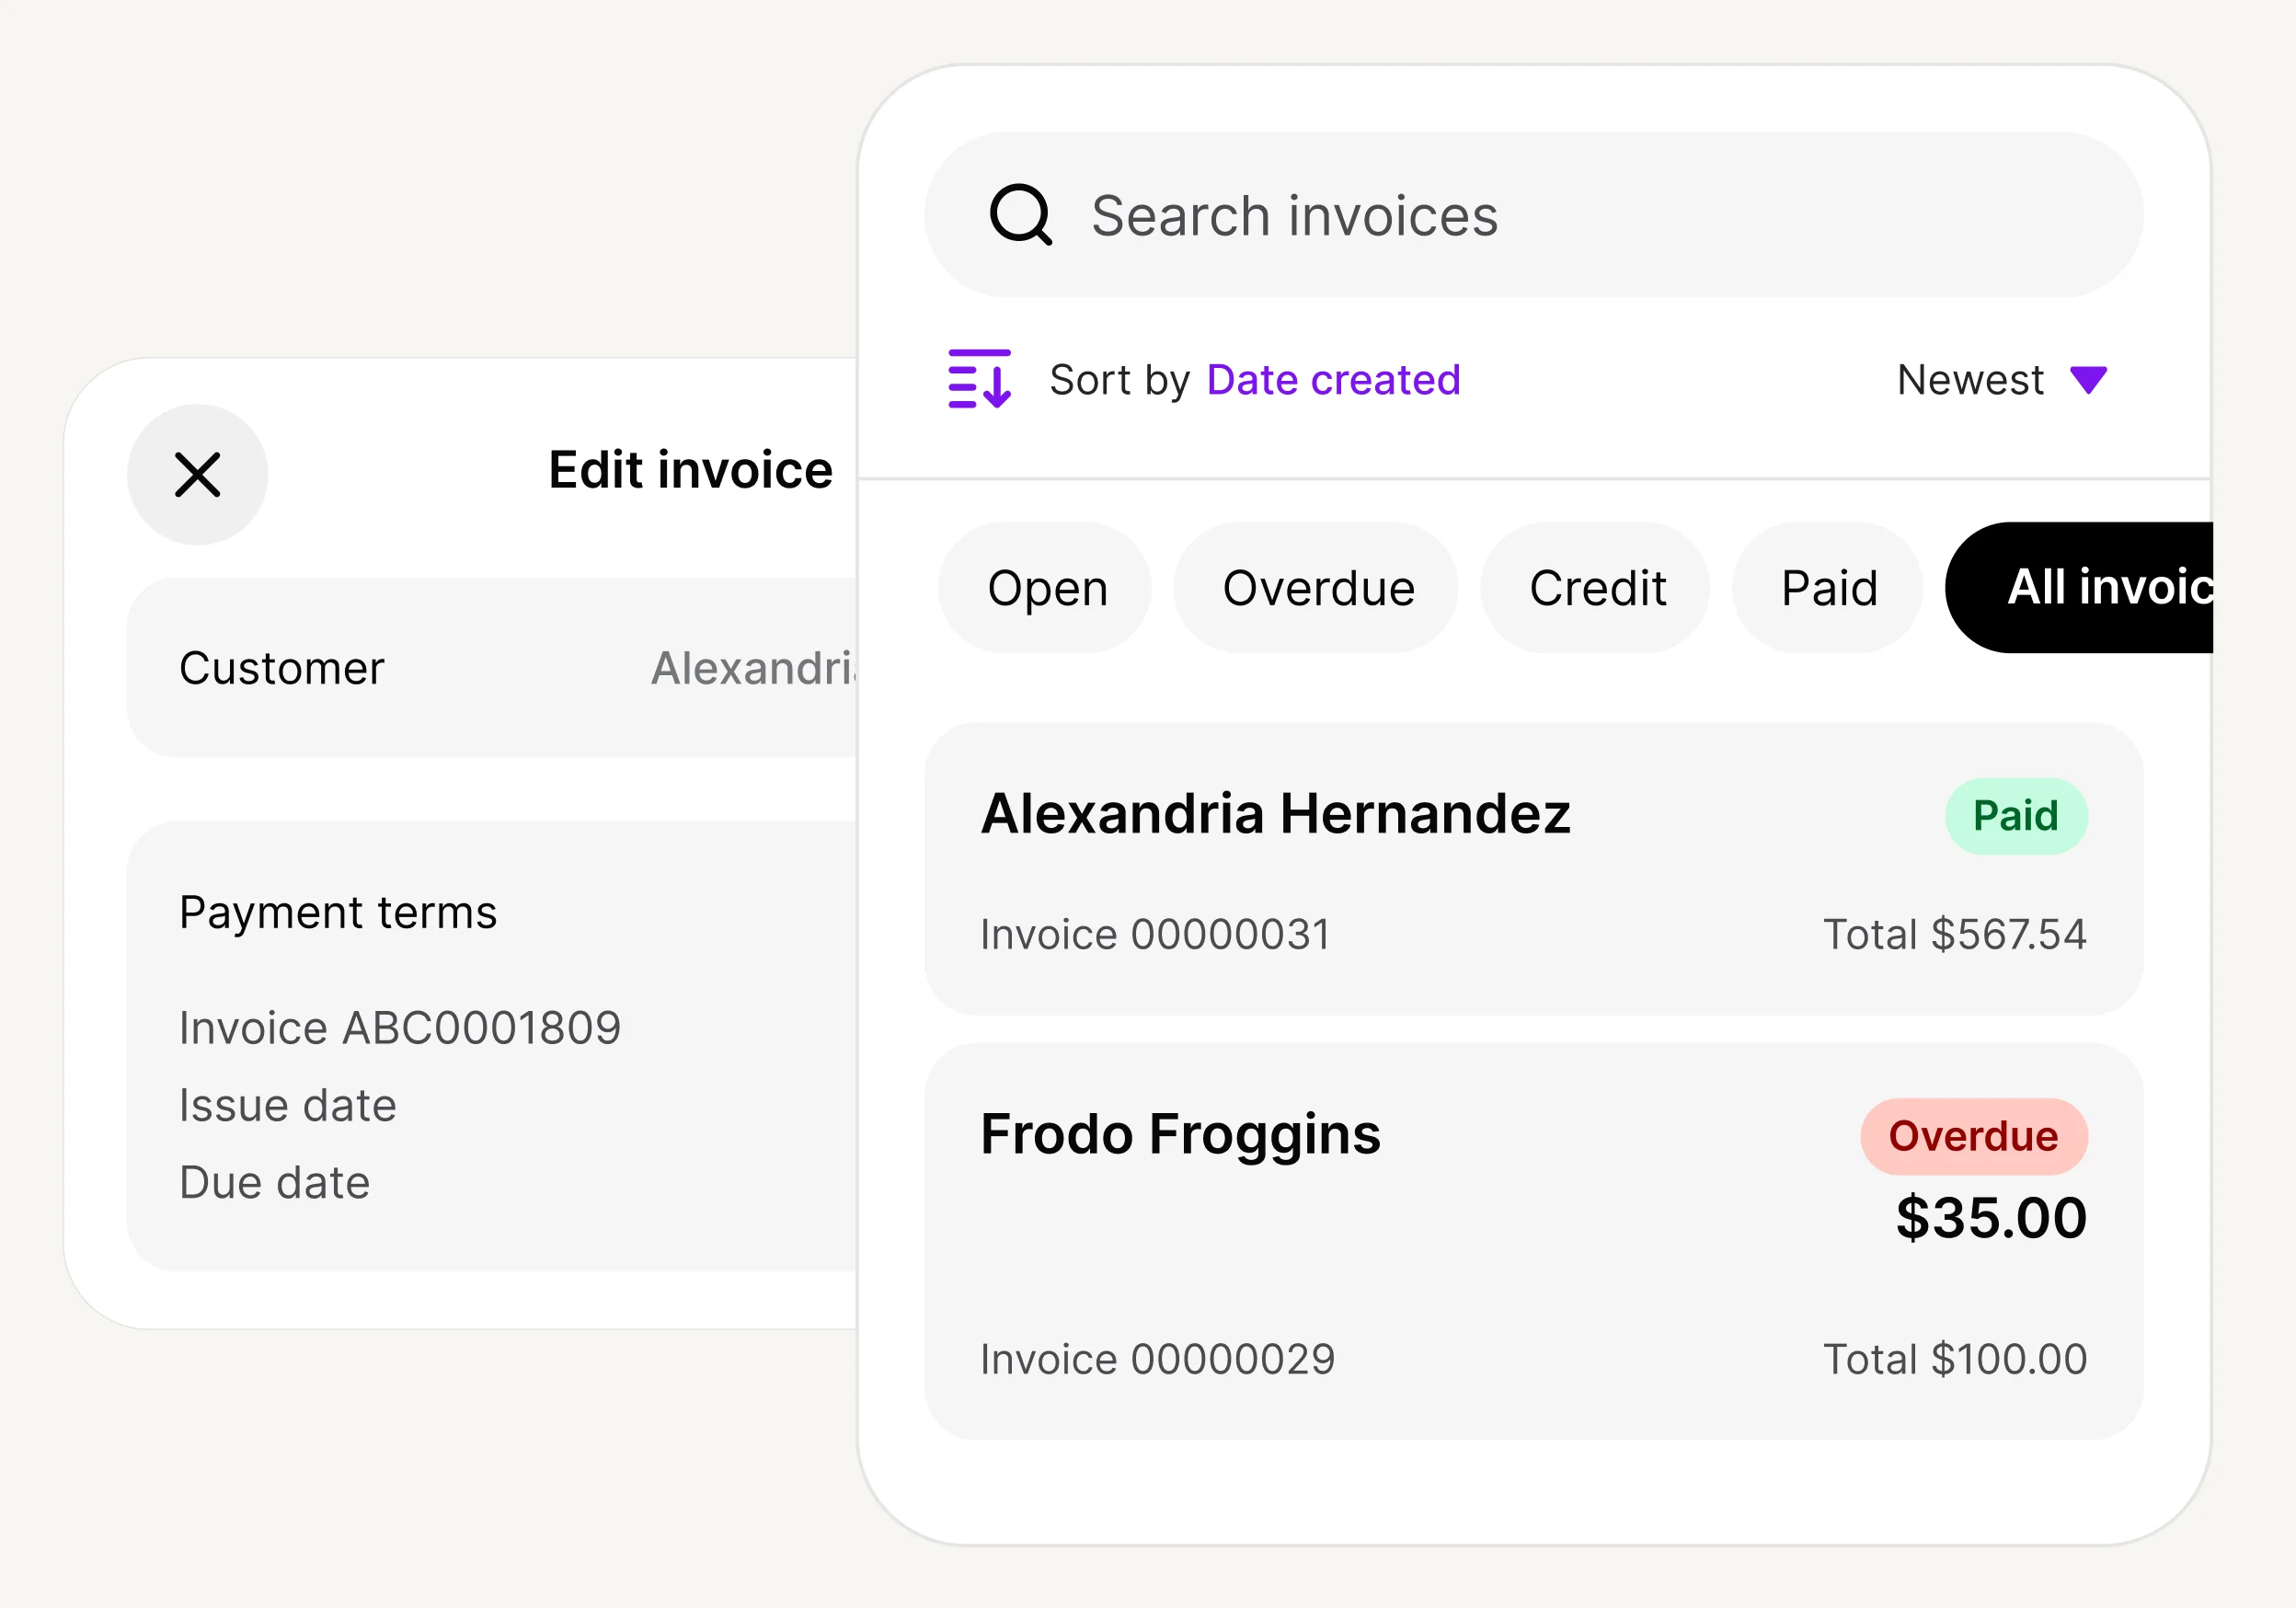Open the Newest sort dropdown

(x=1999, y=379)
